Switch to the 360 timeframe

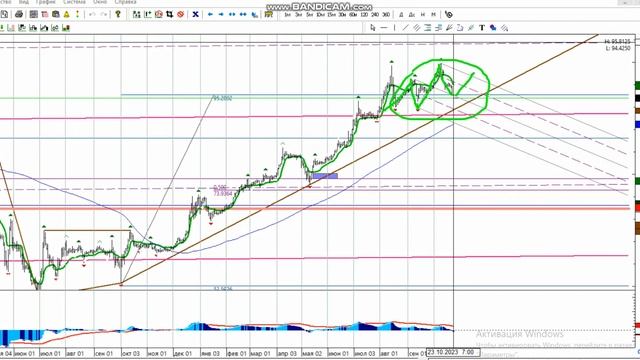coord(386,15)
